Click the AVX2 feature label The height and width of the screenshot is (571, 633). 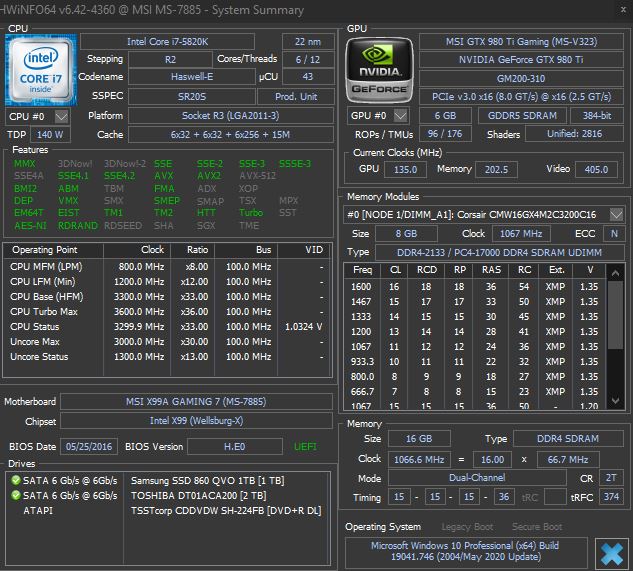[209, 176]
